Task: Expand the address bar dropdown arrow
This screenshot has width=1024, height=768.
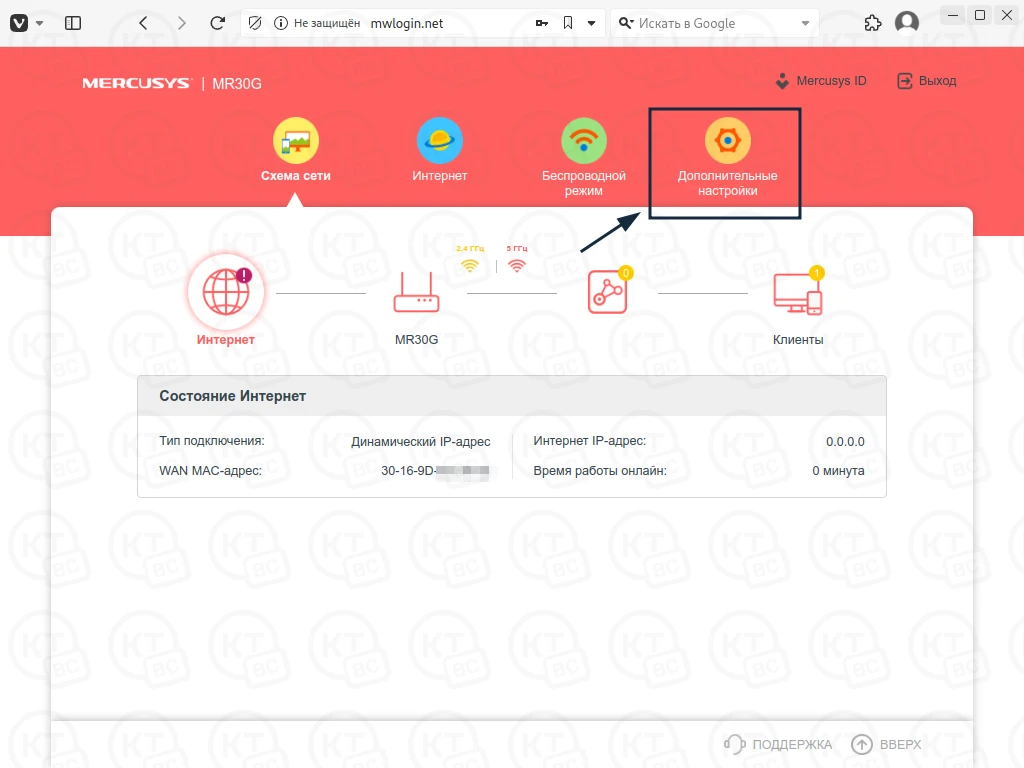Action: tap(592, 24)
